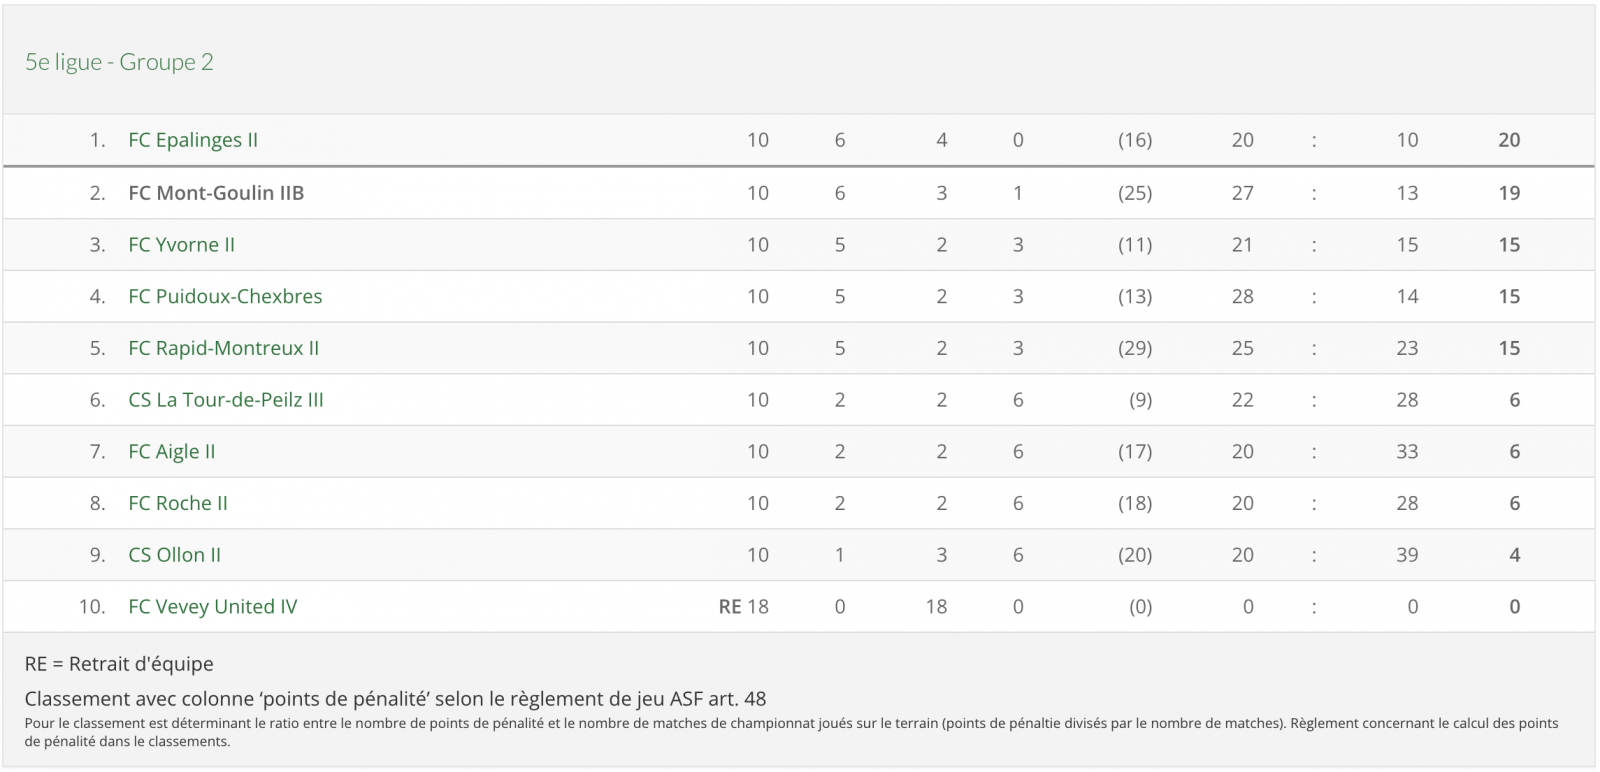
Task: Click FC Epalinges II points total 20
Action: tap(1509, 140)
